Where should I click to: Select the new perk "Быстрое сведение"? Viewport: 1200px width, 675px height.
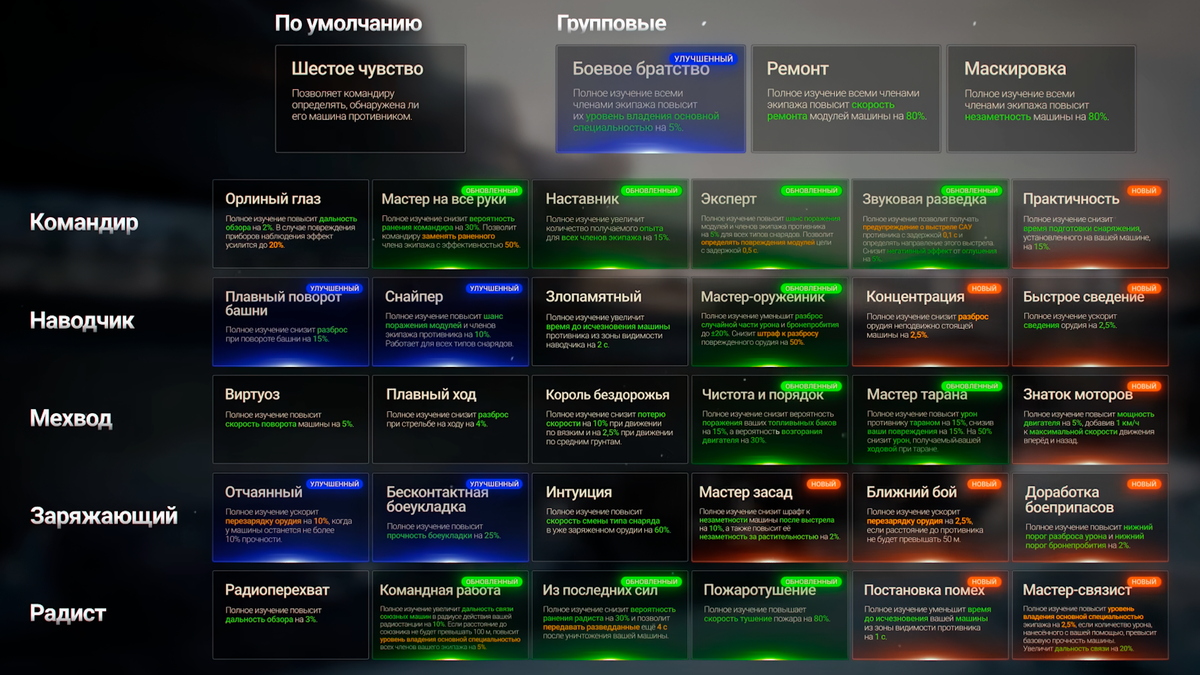1090,320
